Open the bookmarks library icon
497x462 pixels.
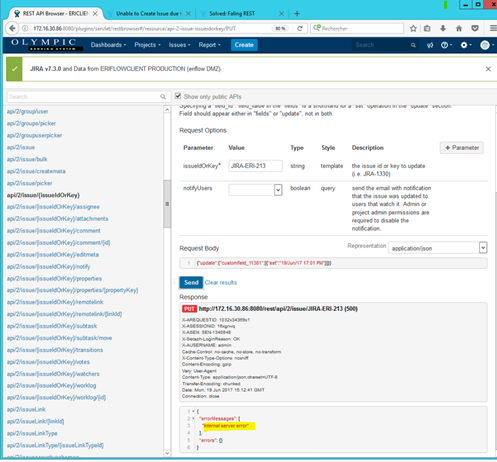(x=427, y=28)
